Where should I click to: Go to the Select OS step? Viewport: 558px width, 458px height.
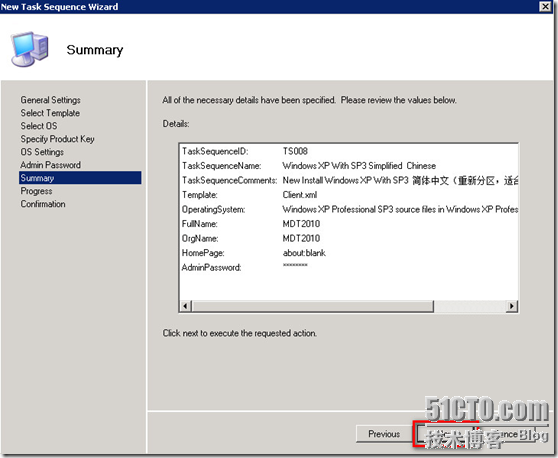(38, 126)
